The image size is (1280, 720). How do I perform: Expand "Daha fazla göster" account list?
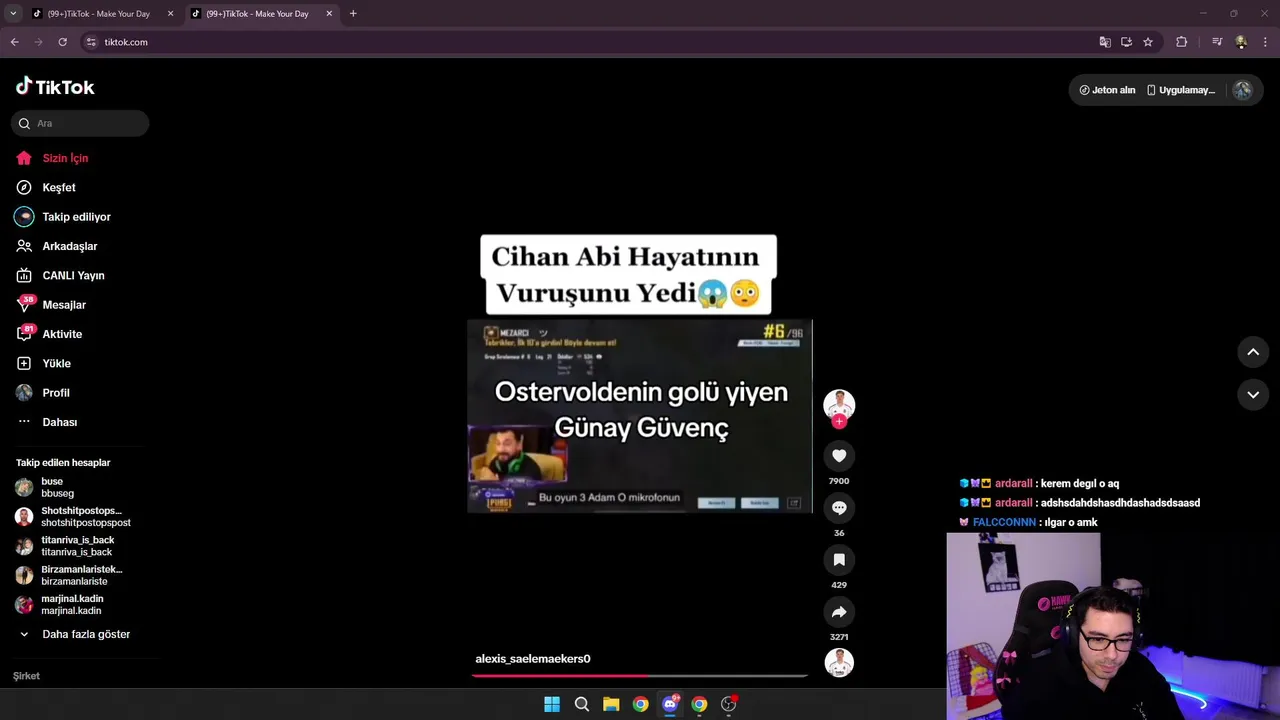click(75, 634)
